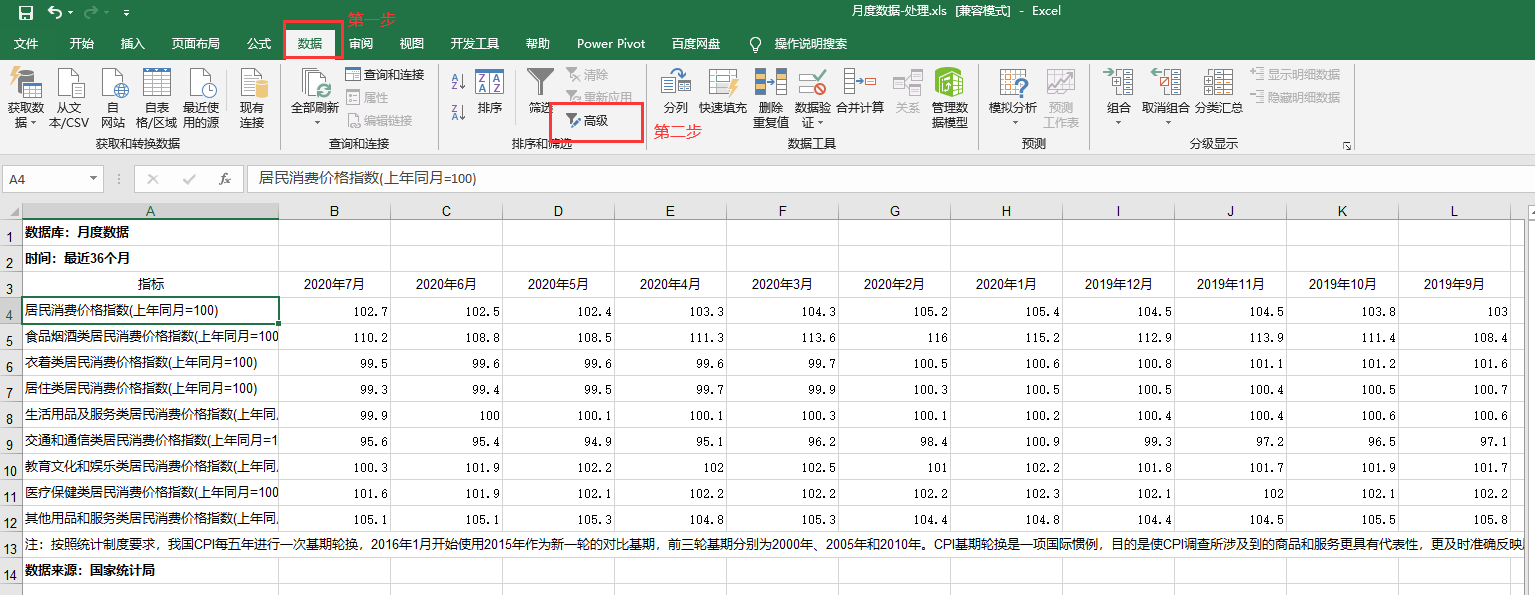Open the Name Box dropdown arrow
This screenshot has height=595, width=1535.
coord(94,179)
